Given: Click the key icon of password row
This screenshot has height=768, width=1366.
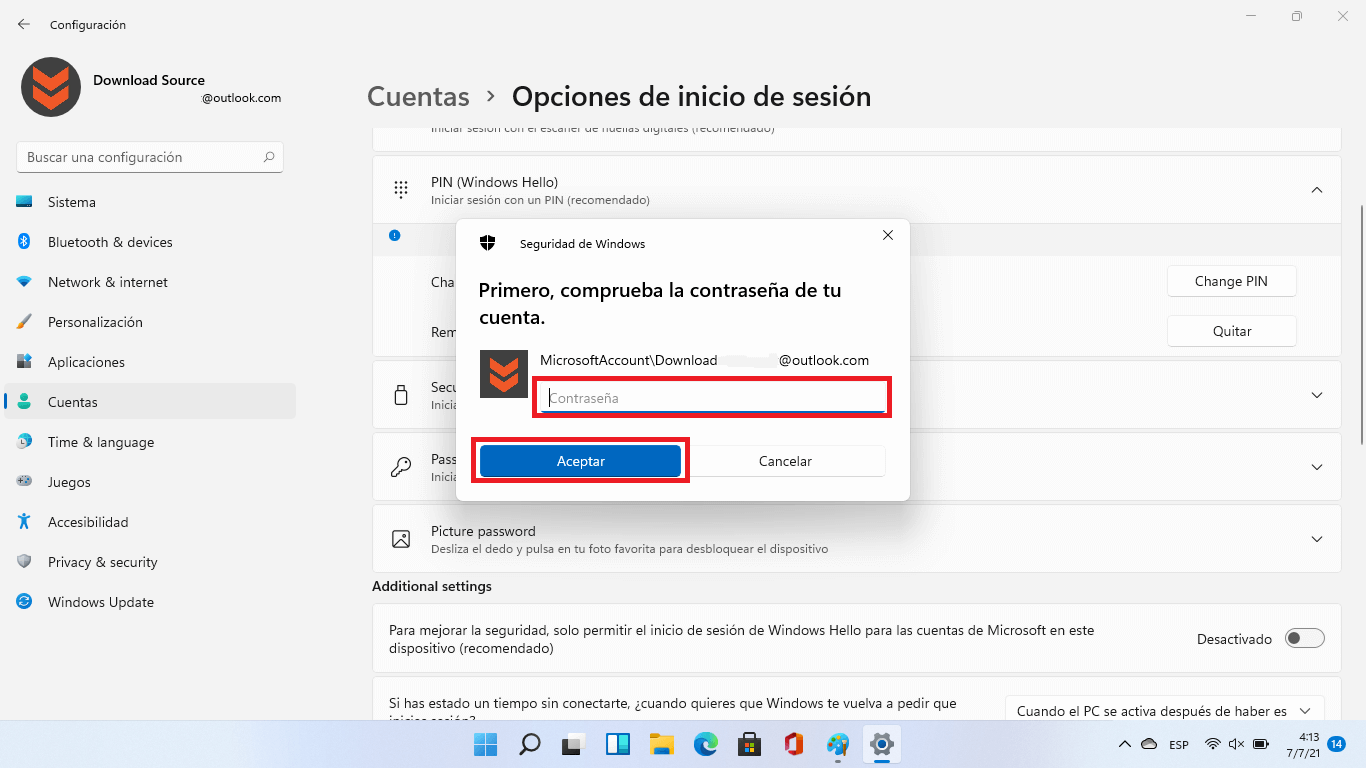Looking at the screenshot, I should coord(401,467).
